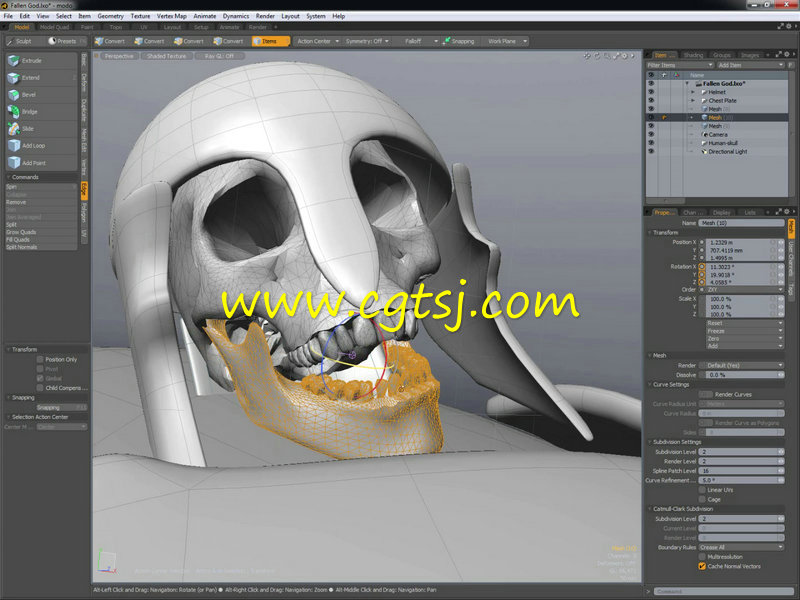This screenshot has width=800, height=600.
Task: Click the Camera item icon
Action: click(704, 135)
